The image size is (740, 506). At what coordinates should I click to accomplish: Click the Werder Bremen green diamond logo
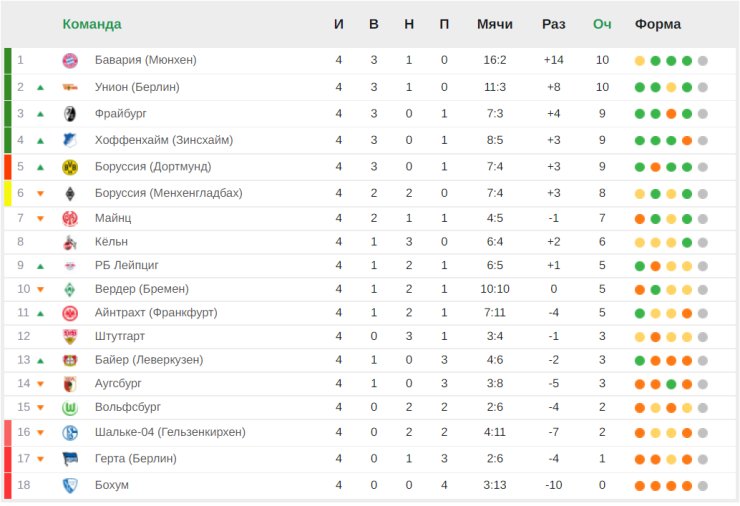(x=70, y=289)
